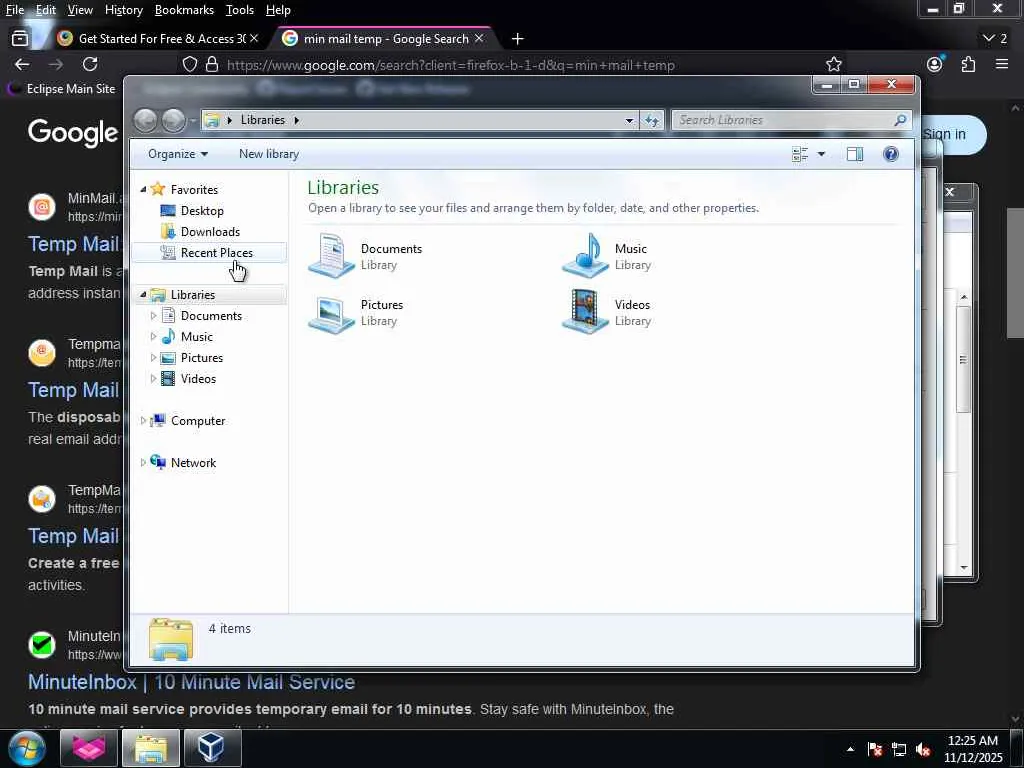Viewport: 1024px width, 768px height.
Task: Open the Firefox Bookmarks menu
Action: click(184, 10)
